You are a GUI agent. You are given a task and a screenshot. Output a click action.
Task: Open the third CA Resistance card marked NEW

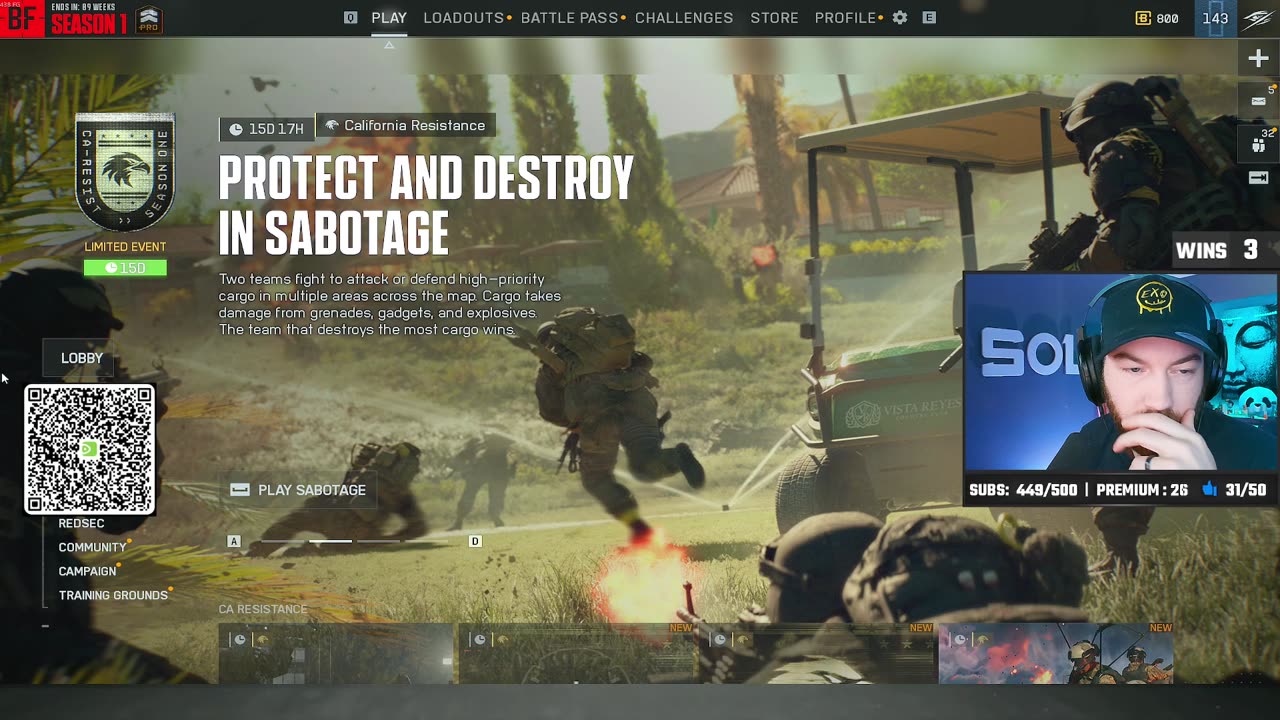[x=817, y=653]
